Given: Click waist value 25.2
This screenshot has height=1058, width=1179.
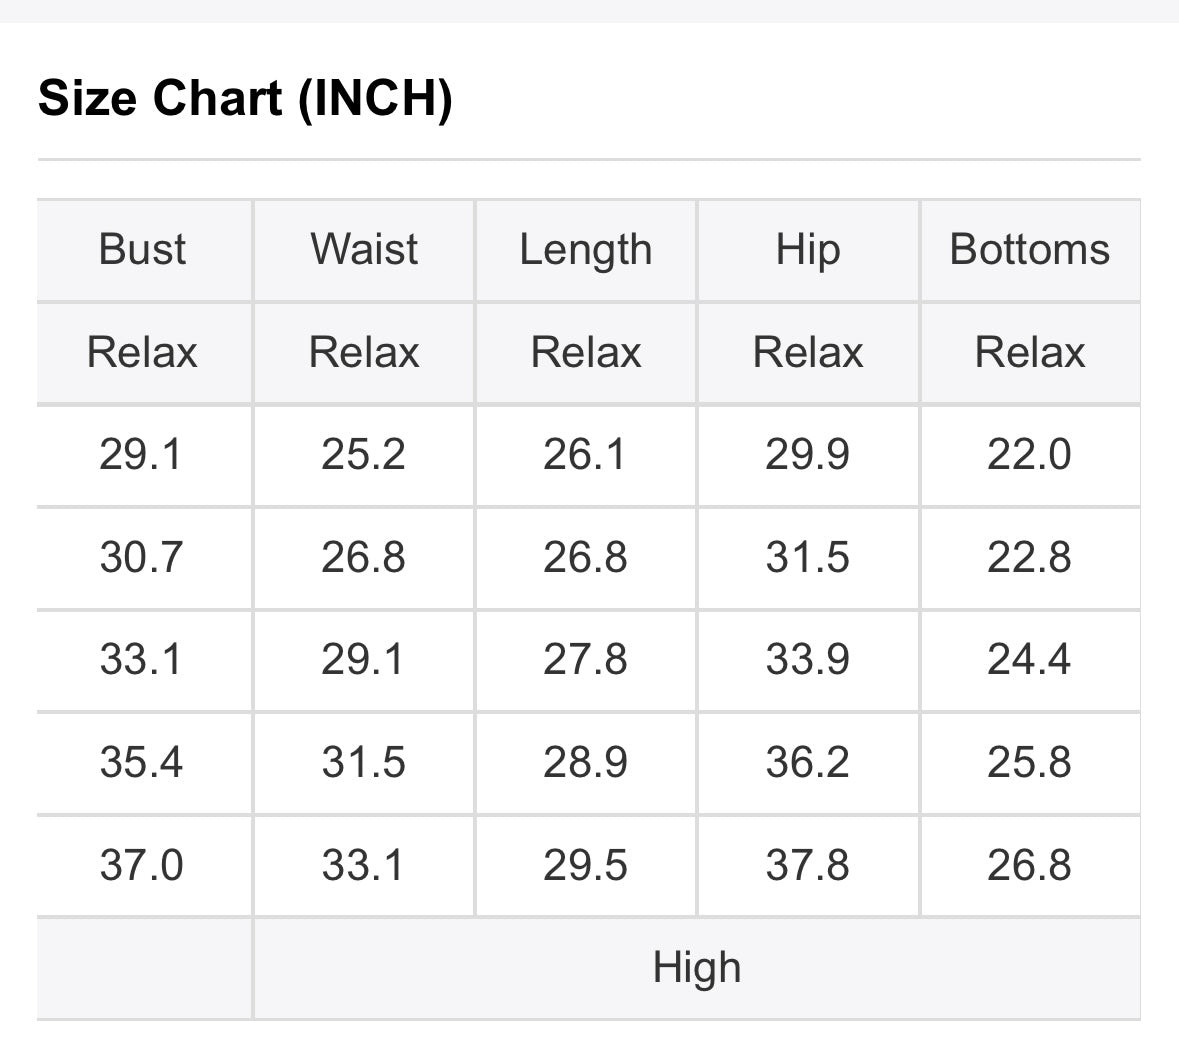Looking at the screenshot, I should 364,455.
